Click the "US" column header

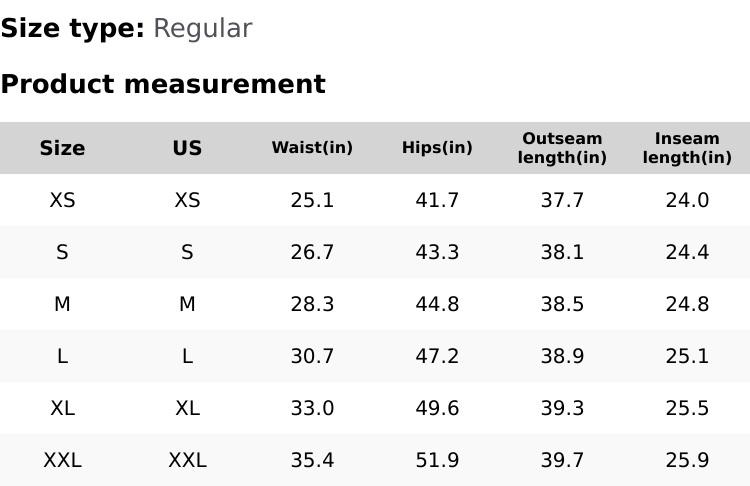pyautogui.click(x=187, y=148)
